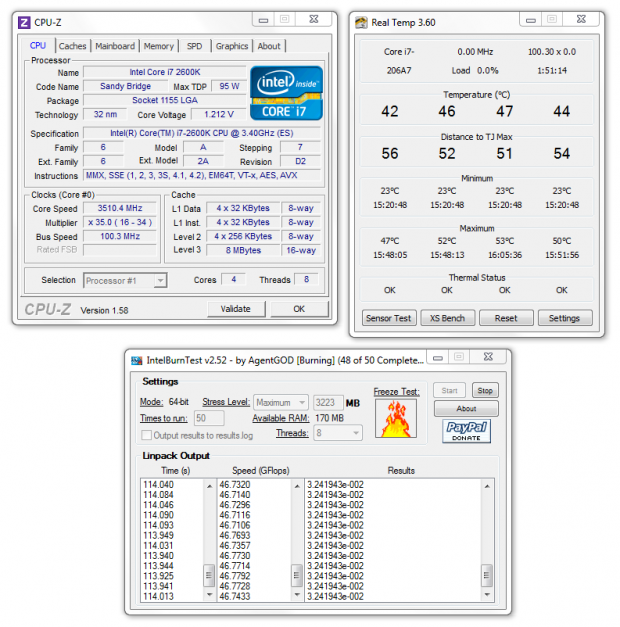
Task: Open the Memory tab in CPU-Z
Action: tap(159, 46)
